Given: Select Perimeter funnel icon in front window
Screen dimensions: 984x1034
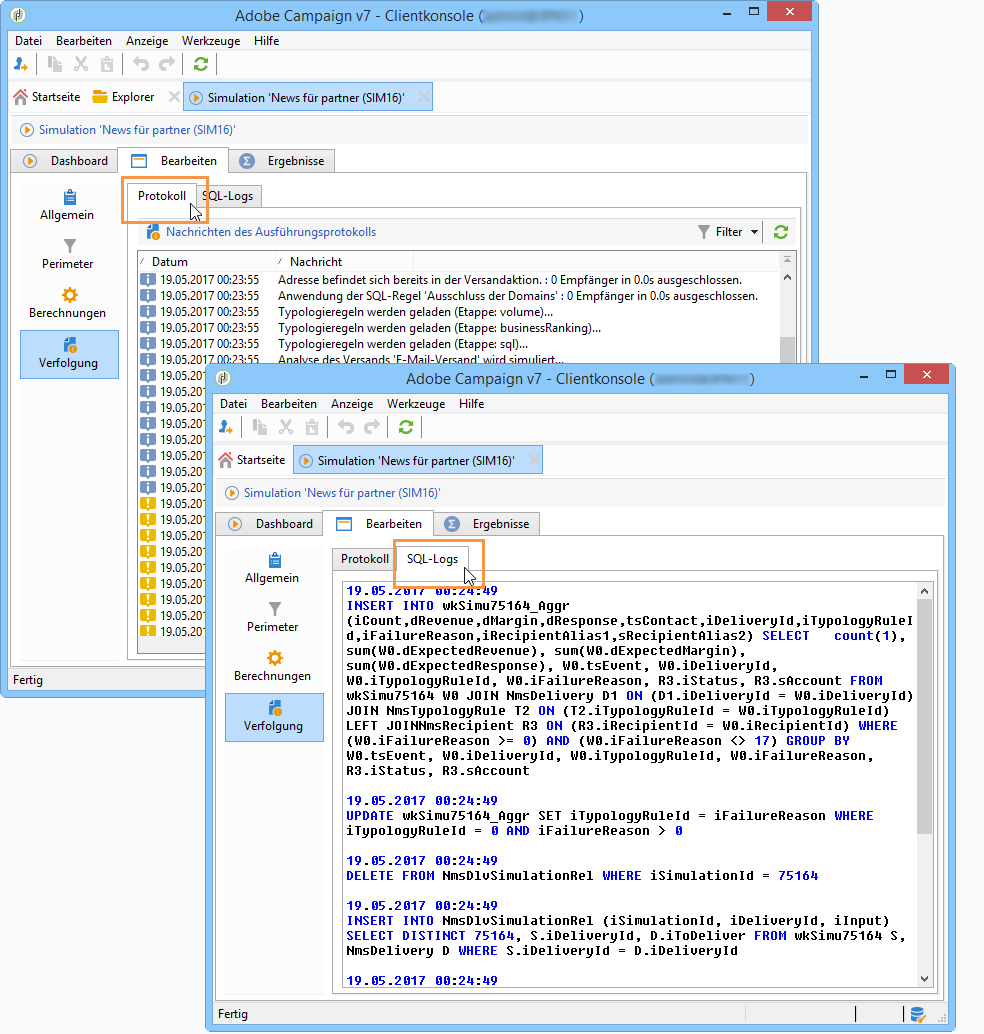Looking at the screenshot, I should pyautogui.click(x=274, y=608).
